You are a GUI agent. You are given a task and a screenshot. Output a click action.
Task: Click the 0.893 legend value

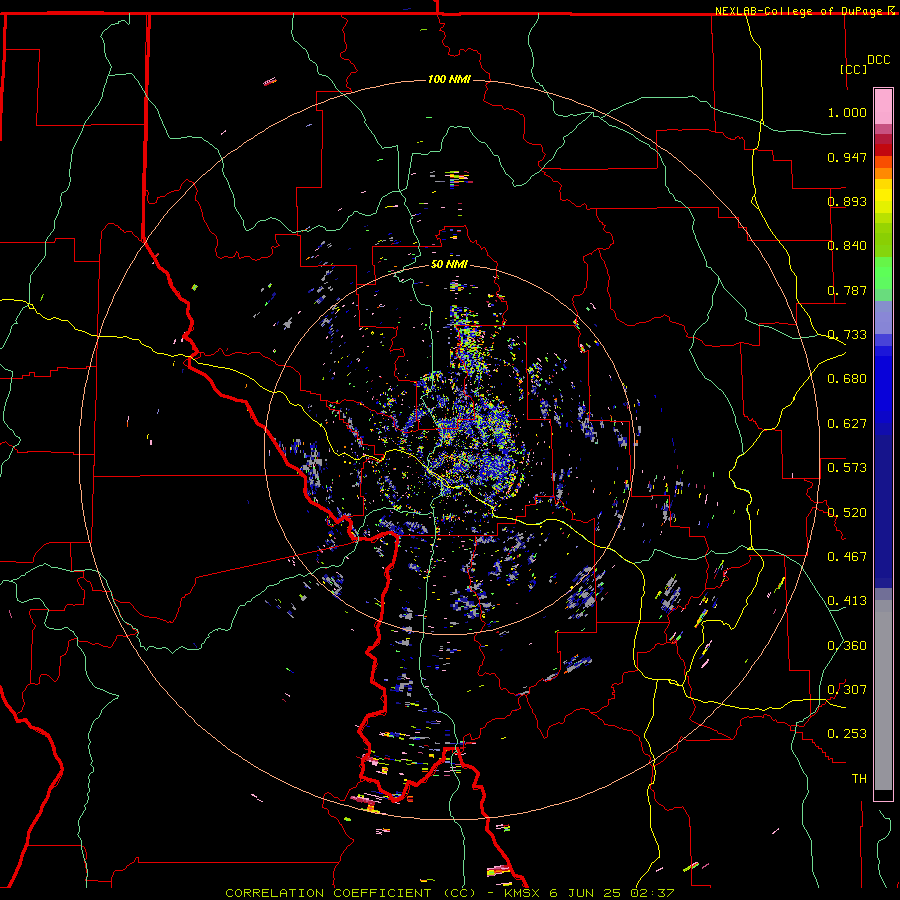point(847,201)
